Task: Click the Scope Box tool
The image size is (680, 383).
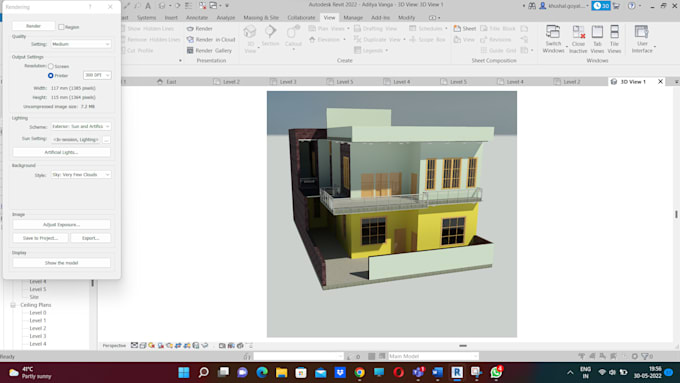Action: coord(427,39)
